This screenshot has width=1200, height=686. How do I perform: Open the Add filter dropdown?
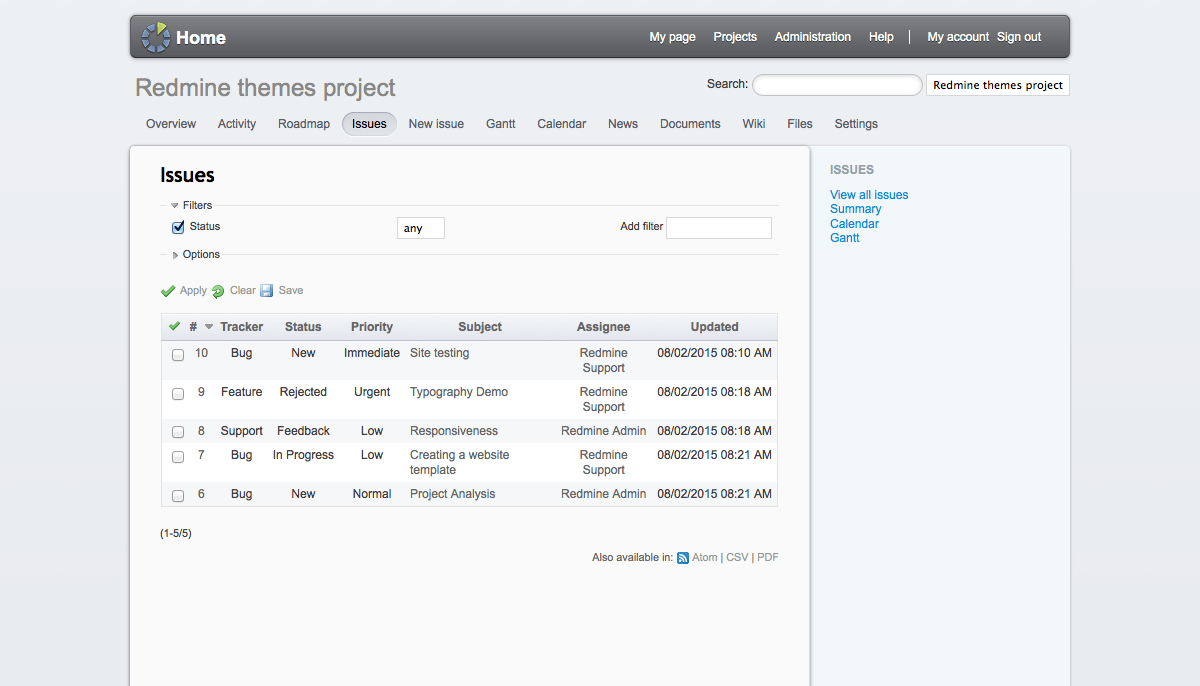[719, 228]
